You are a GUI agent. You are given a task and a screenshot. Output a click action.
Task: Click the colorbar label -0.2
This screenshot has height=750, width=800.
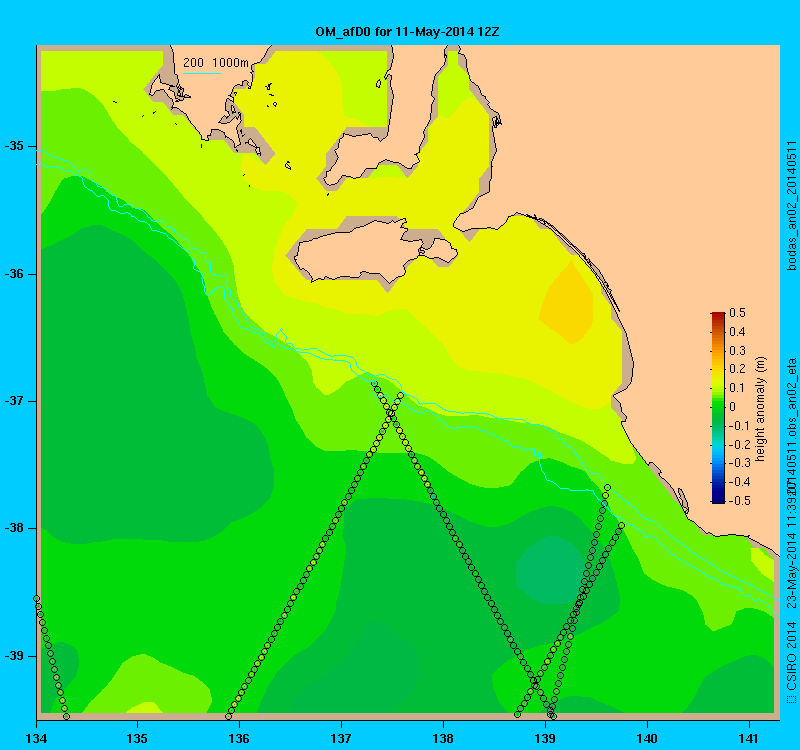click(x=738, y=444)
